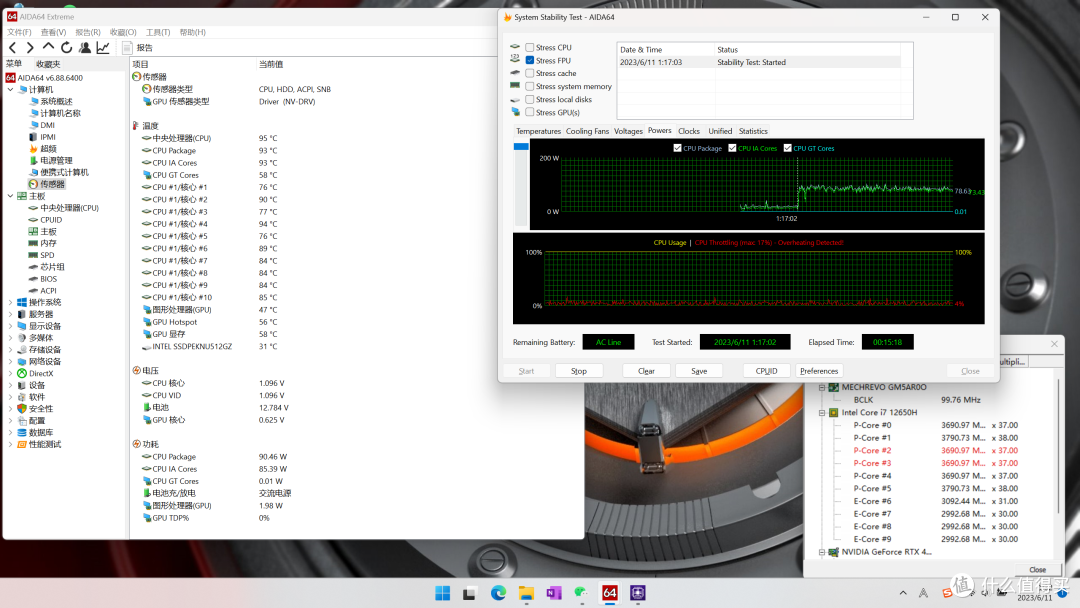Open the 工具(T) menu
1080x608 pixels.
pyautogui.click(x=157, y=32)
